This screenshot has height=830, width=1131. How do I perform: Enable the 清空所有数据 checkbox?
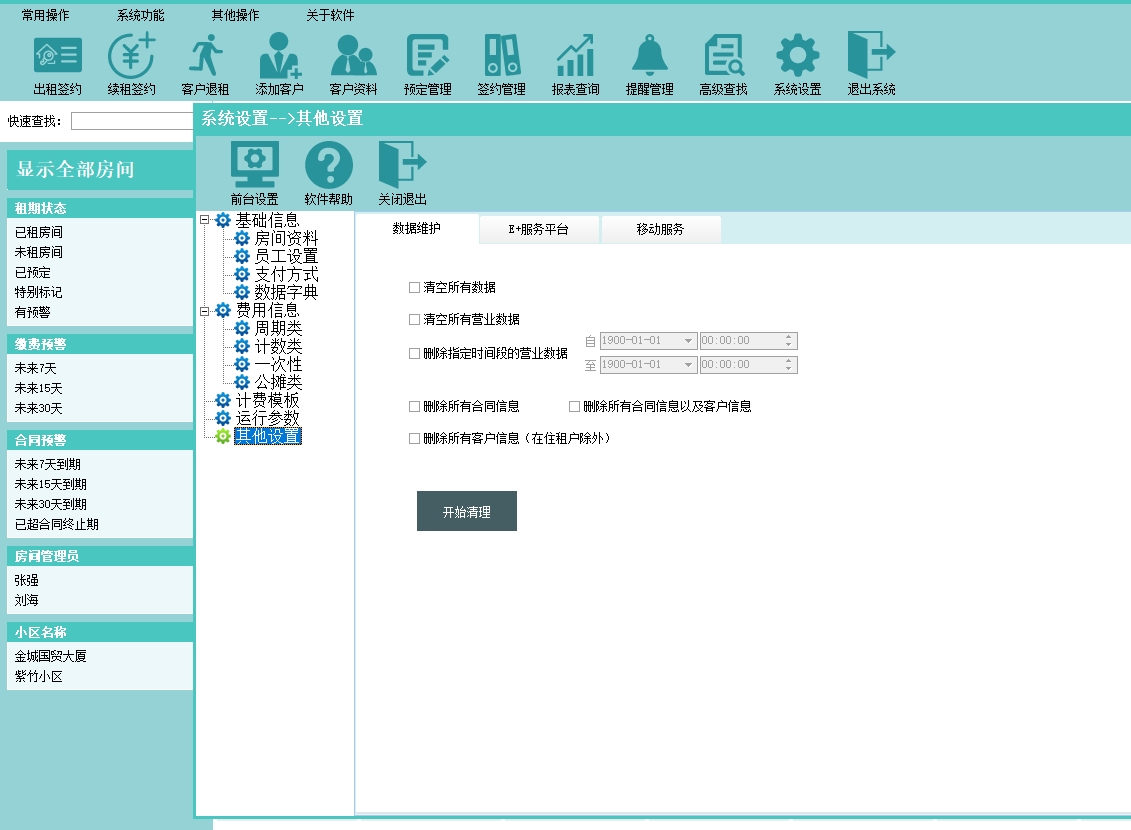(414, 288)
